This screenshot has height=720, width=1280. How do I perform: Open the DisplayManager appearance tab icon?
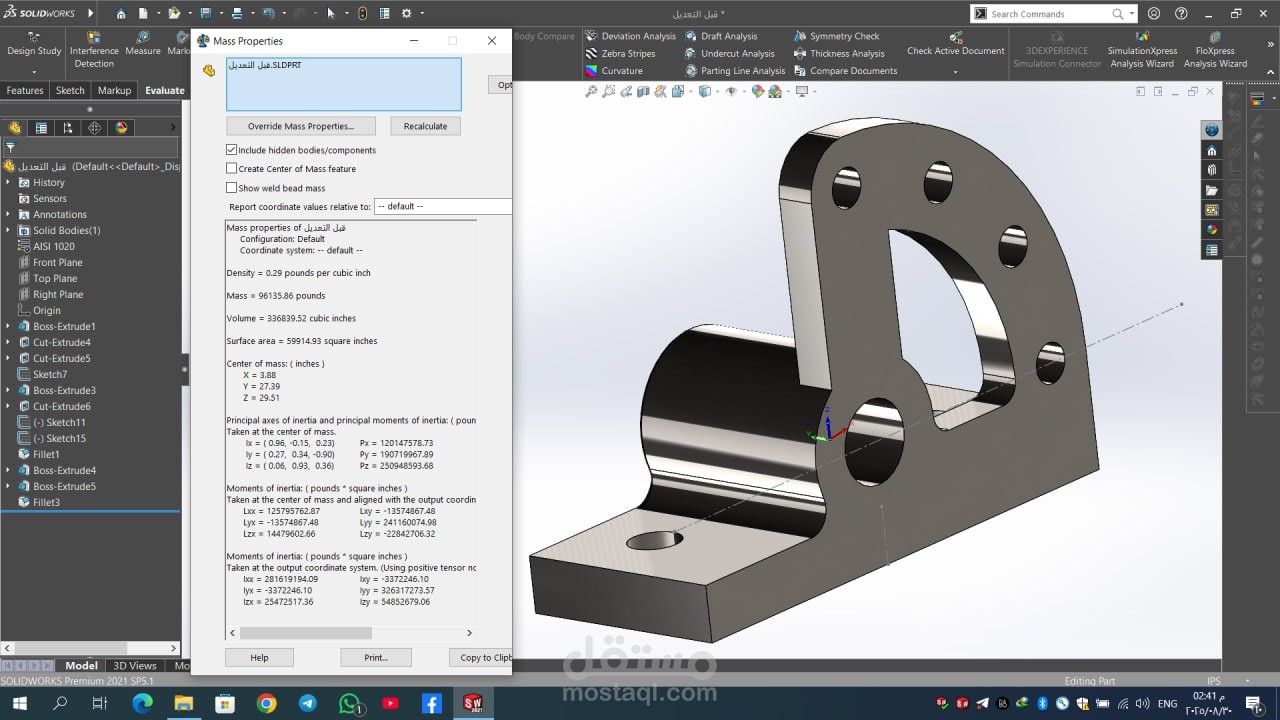[x=121, y=128]
